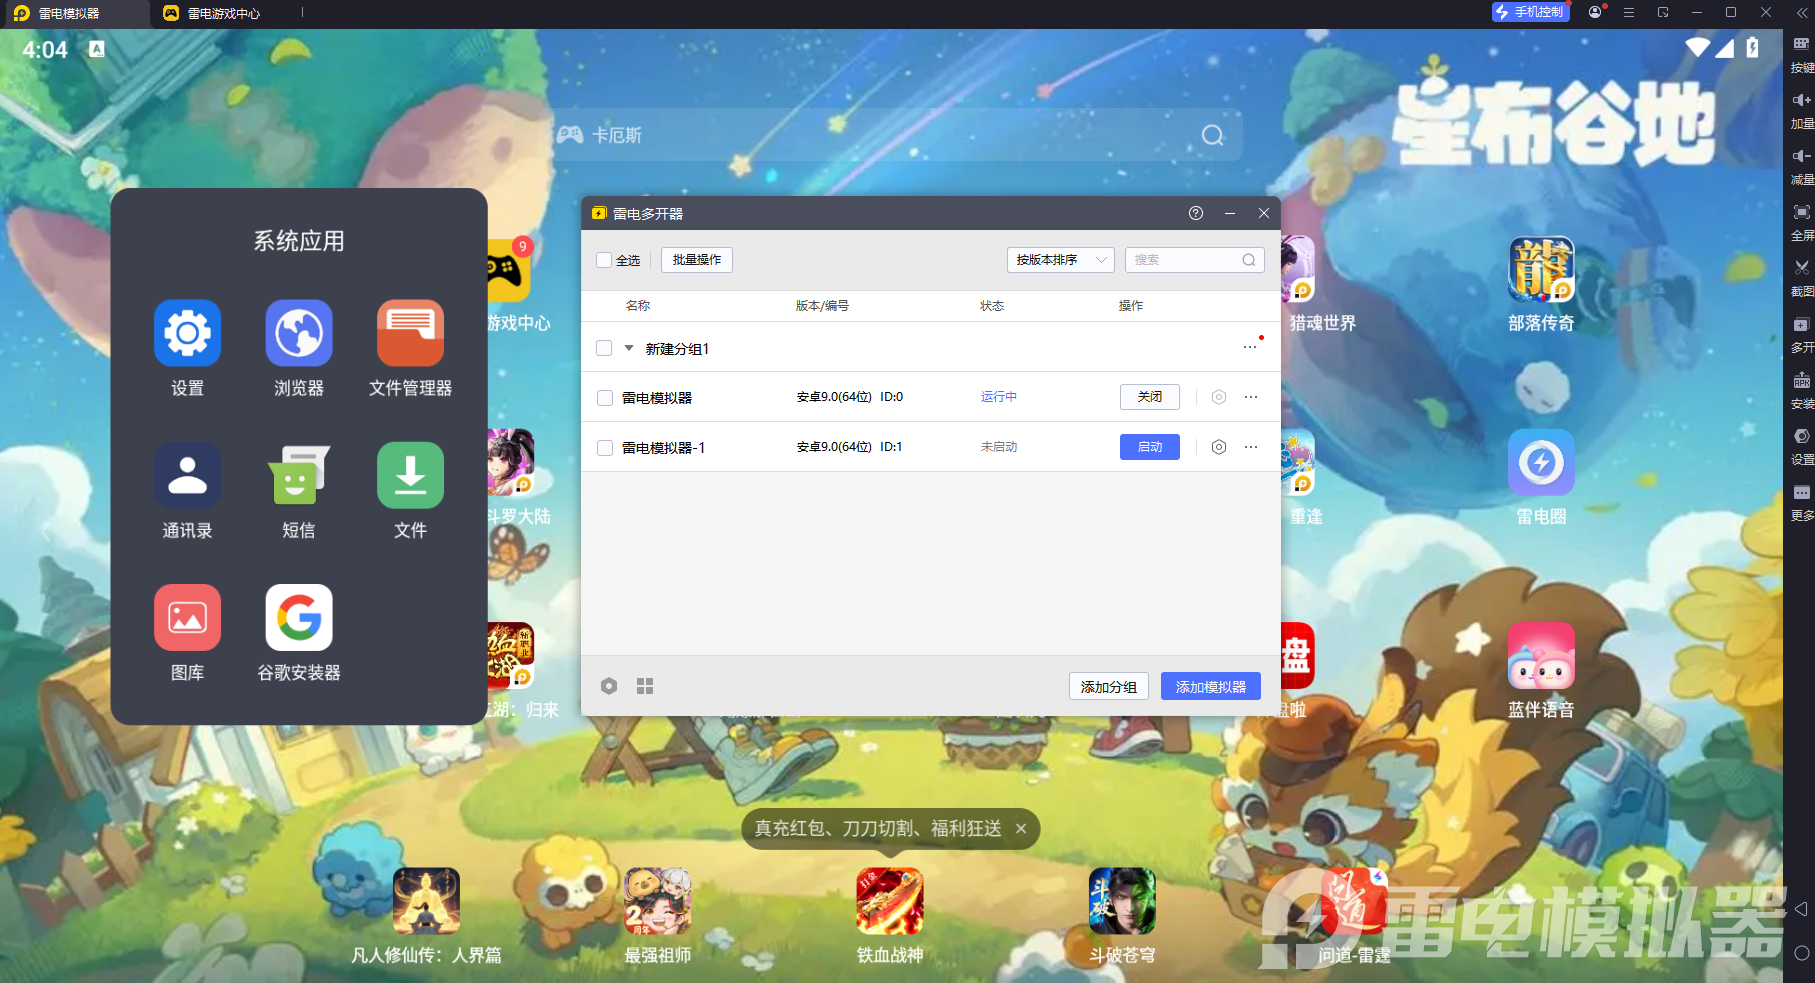This screenshot has width=1815, height=983.
Task: Open the 按版本排序 sort dropdown
Action: [x=1061, y=260]
